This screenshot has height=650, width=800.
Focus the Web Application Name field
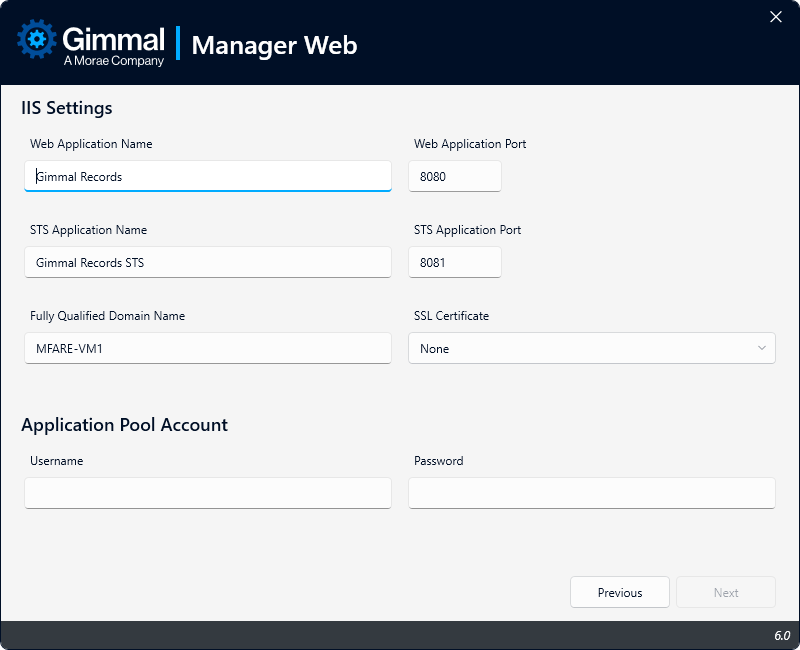[x=208, y=176]
